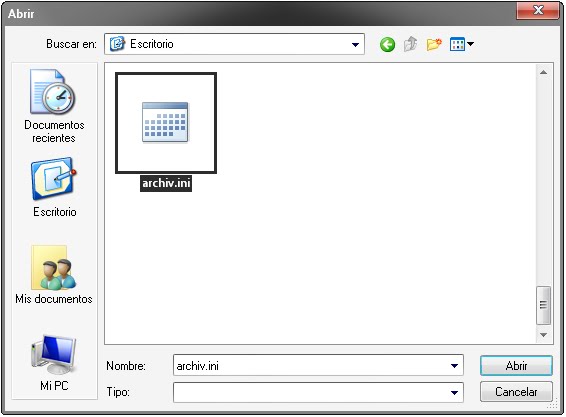
Task: Click the file list scrollbar thumb
Action: [543, 305]
